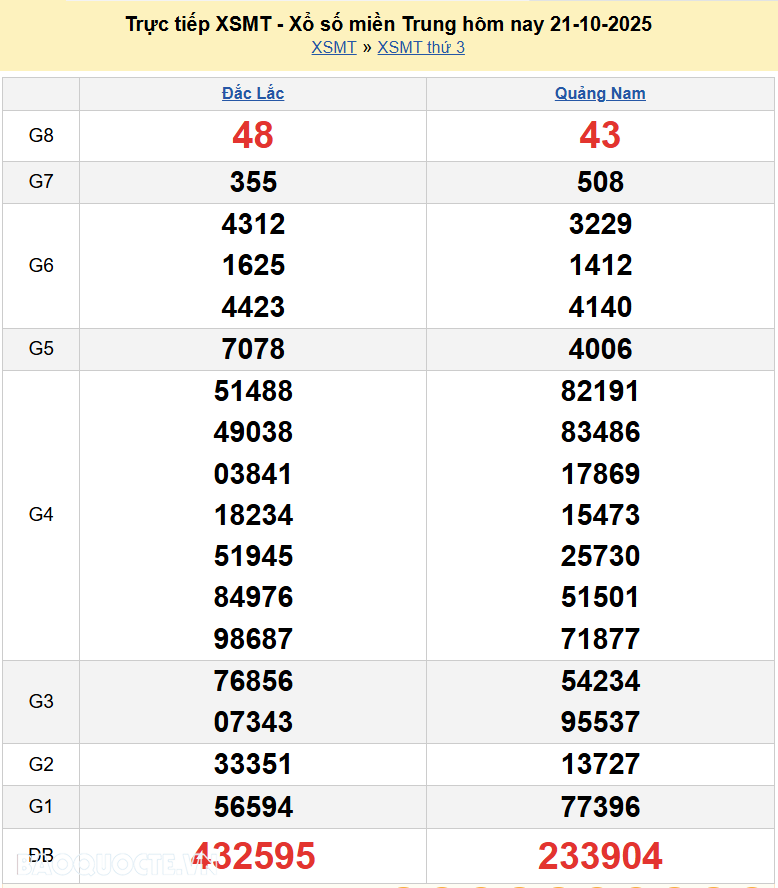
Task: Select G2 number 33351
Action: coord(253,764)
